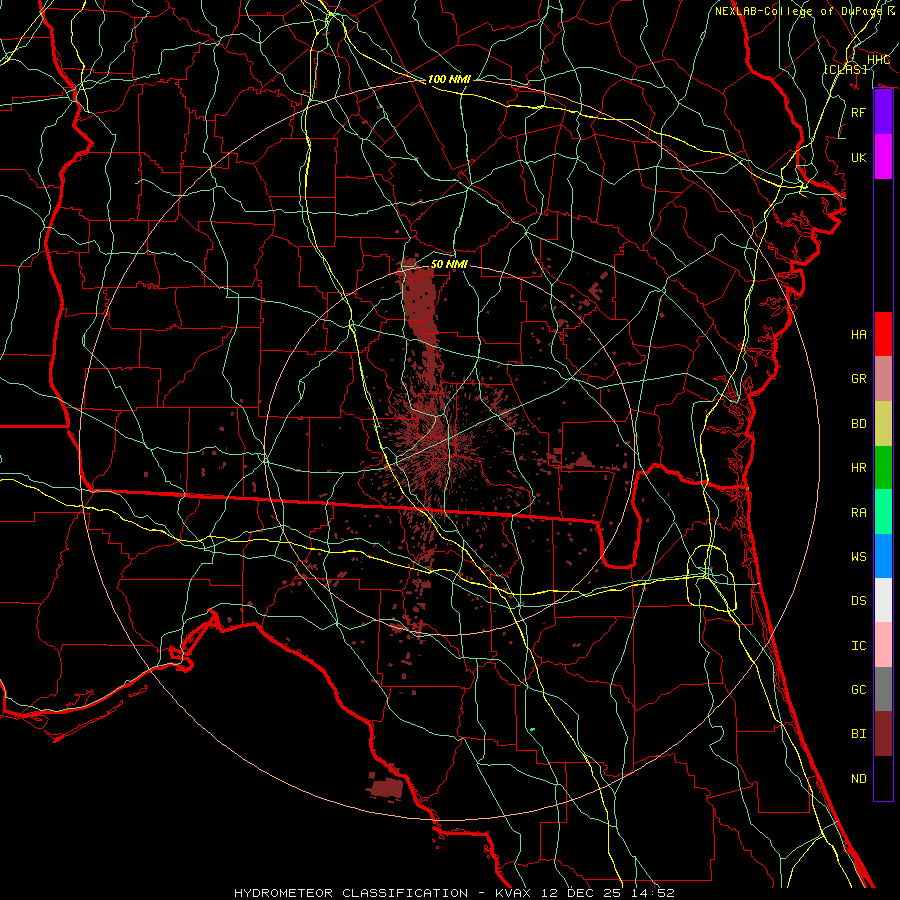The image size is (900, 900).
Task: Click the 50 NMI range ring label
Action: pyautogui.click(x=449, y=264)
